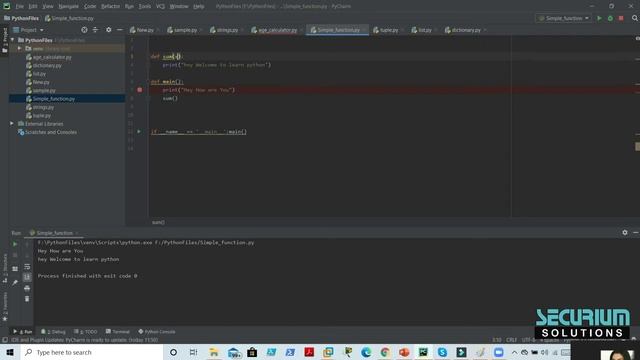Open Microsoft Edge from the taskbar

366,352
